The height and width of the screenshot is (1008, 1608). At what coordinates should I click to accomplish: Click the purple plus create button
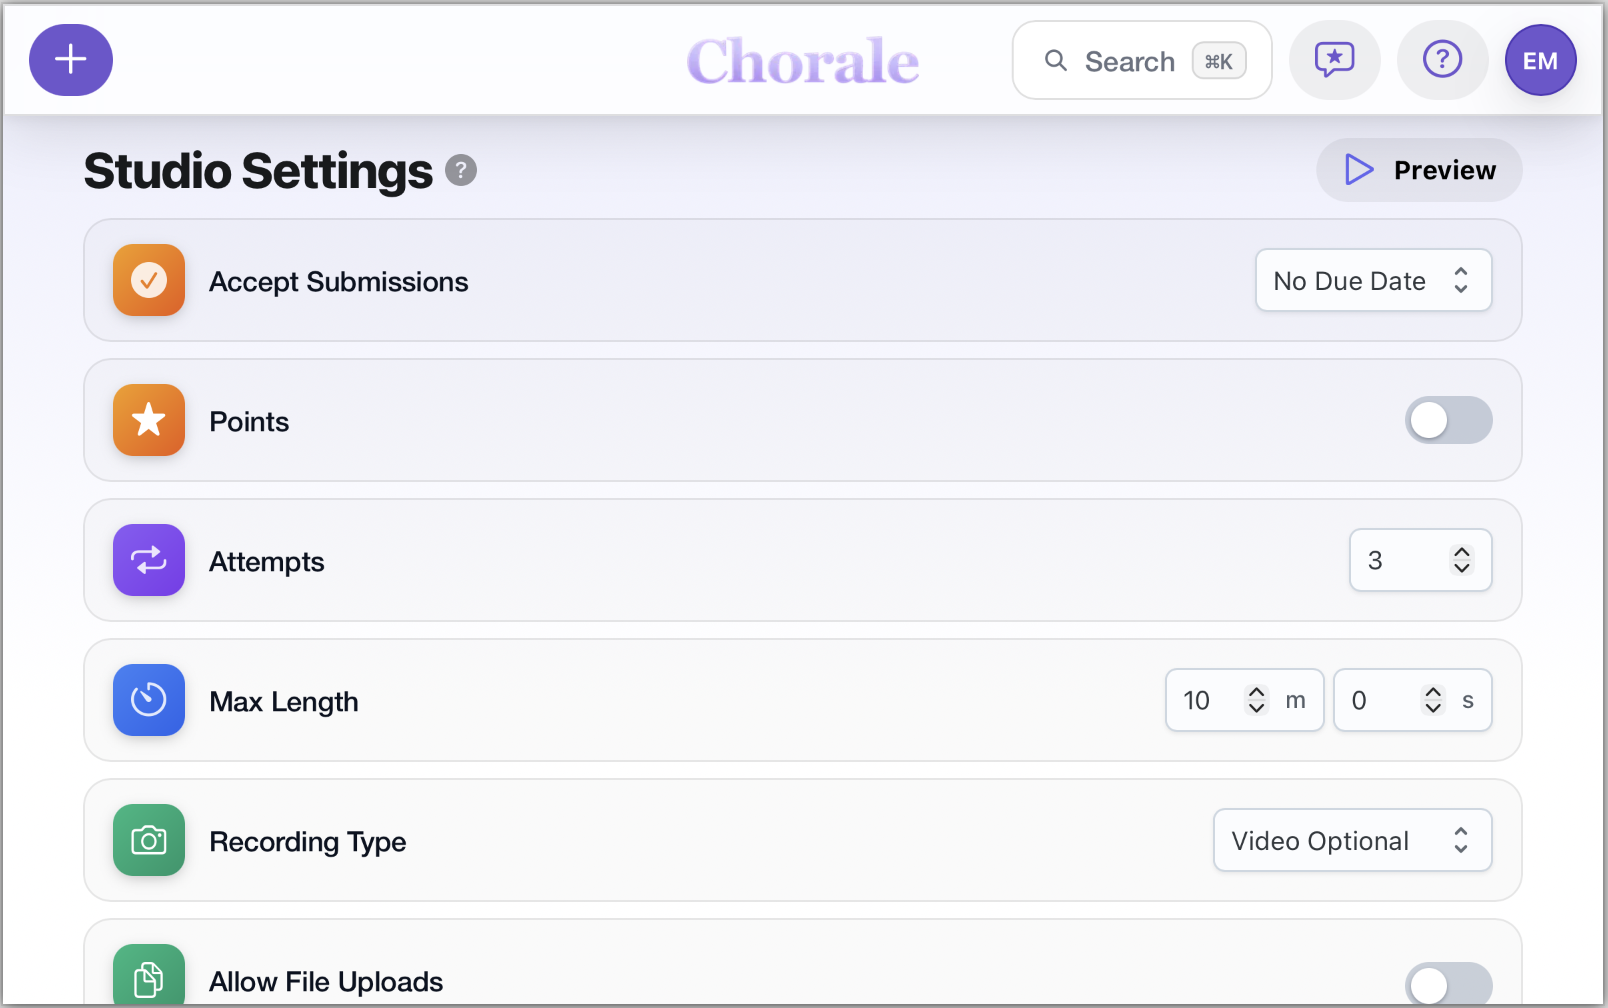point(71,60)
